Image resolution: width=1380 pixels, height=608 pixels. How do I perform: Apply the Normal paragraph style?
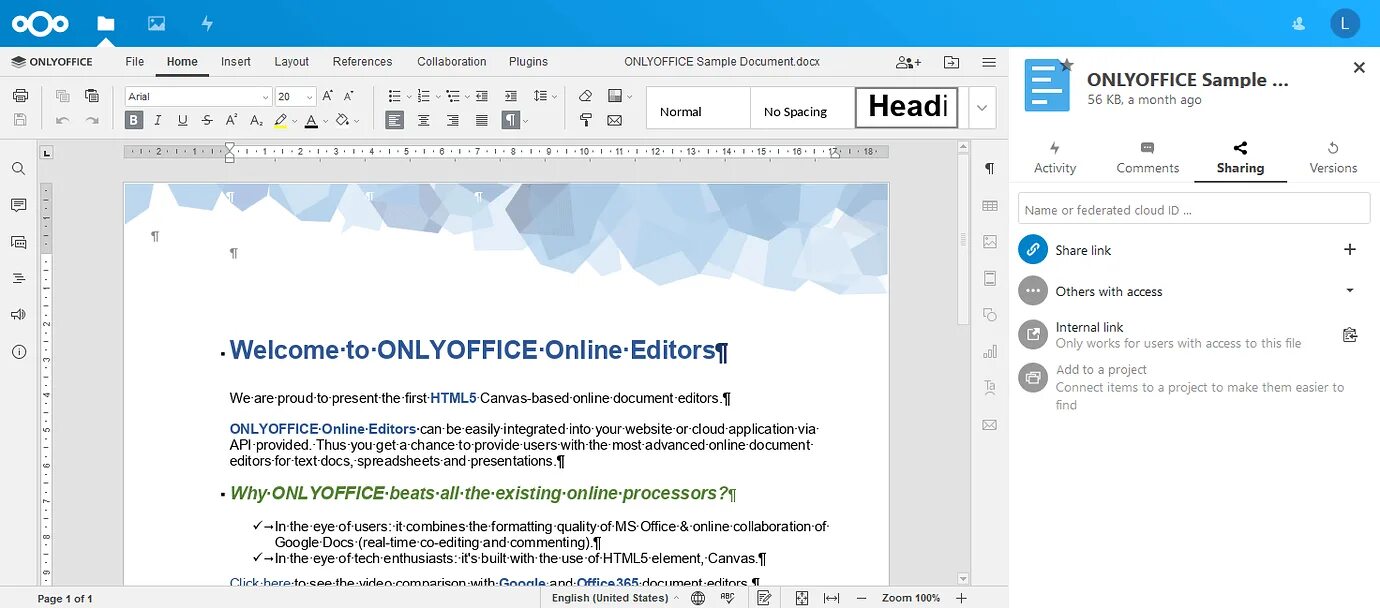coord(698,108)
